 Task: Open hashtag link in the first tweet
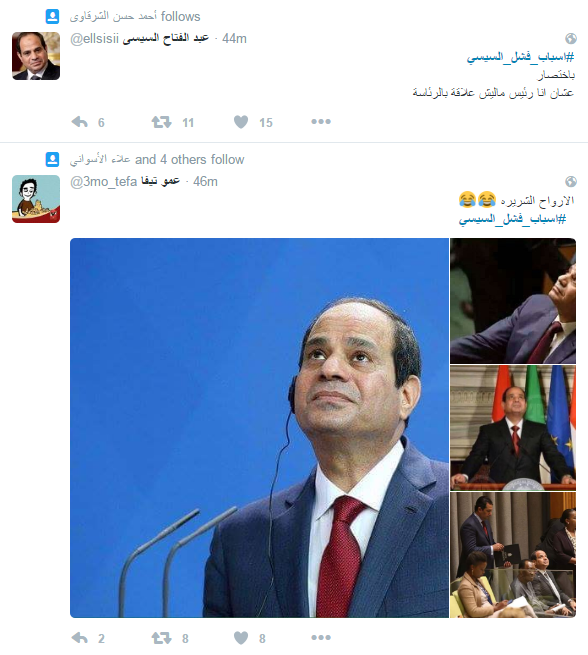pyautogui.click(x=520, y=57)
